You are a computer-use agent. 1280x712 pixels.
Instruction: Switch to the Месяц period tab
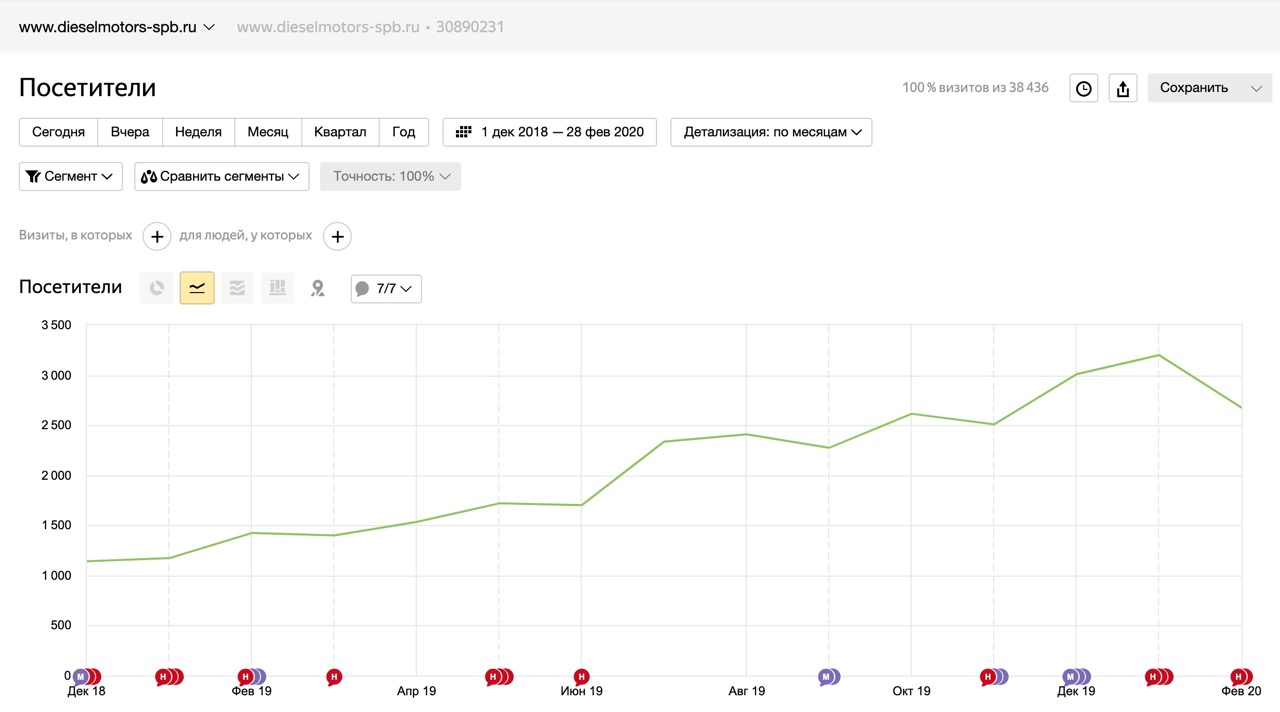point(268,132)
